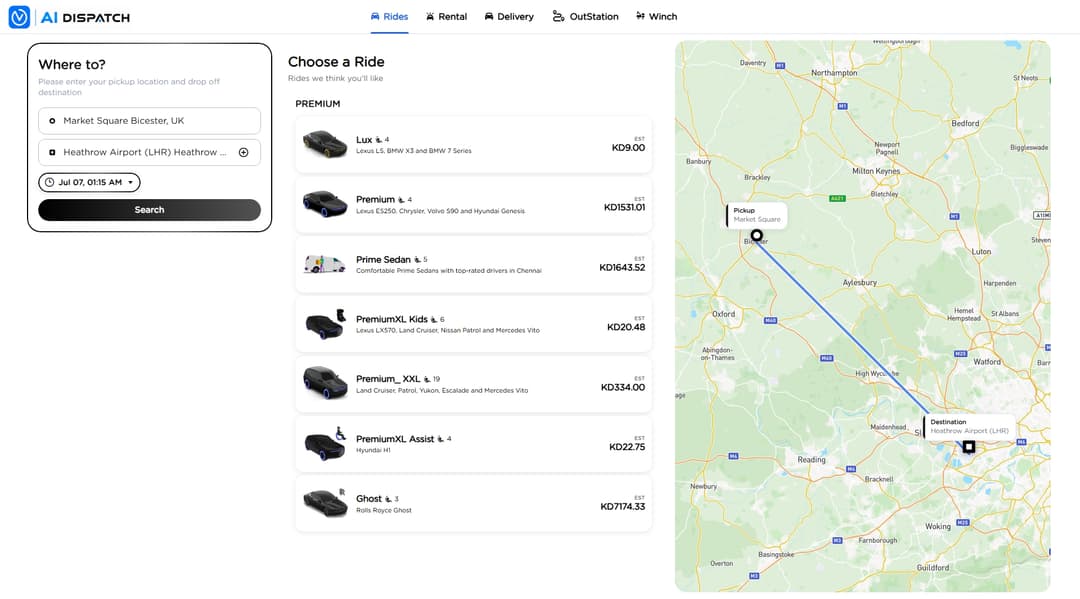Click the Delivery car icon
Screen dimensions: 1080x599
(x=489, y=17)
